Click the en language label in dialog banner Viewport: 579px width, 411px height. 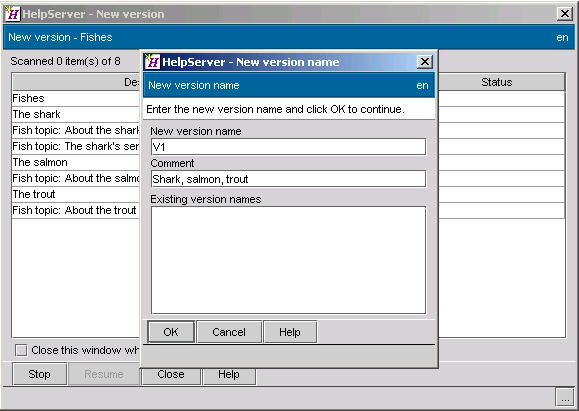click(422, 86)
